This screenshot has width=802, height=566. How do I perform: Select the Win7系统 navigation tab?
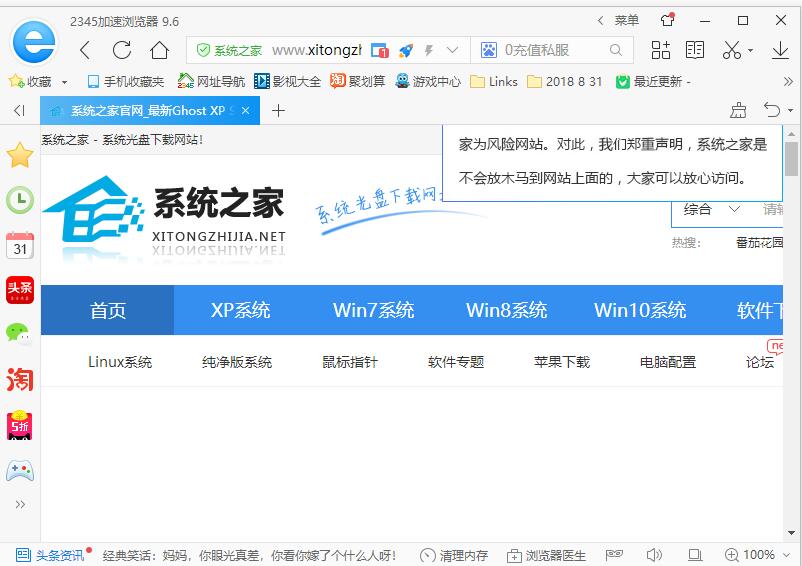tap(373, 310)
